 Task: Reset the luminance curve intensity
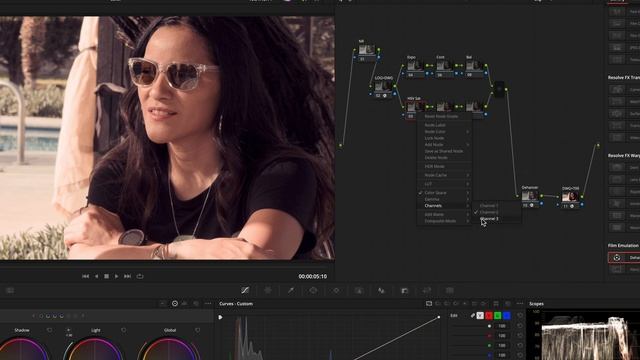(520, 326)
